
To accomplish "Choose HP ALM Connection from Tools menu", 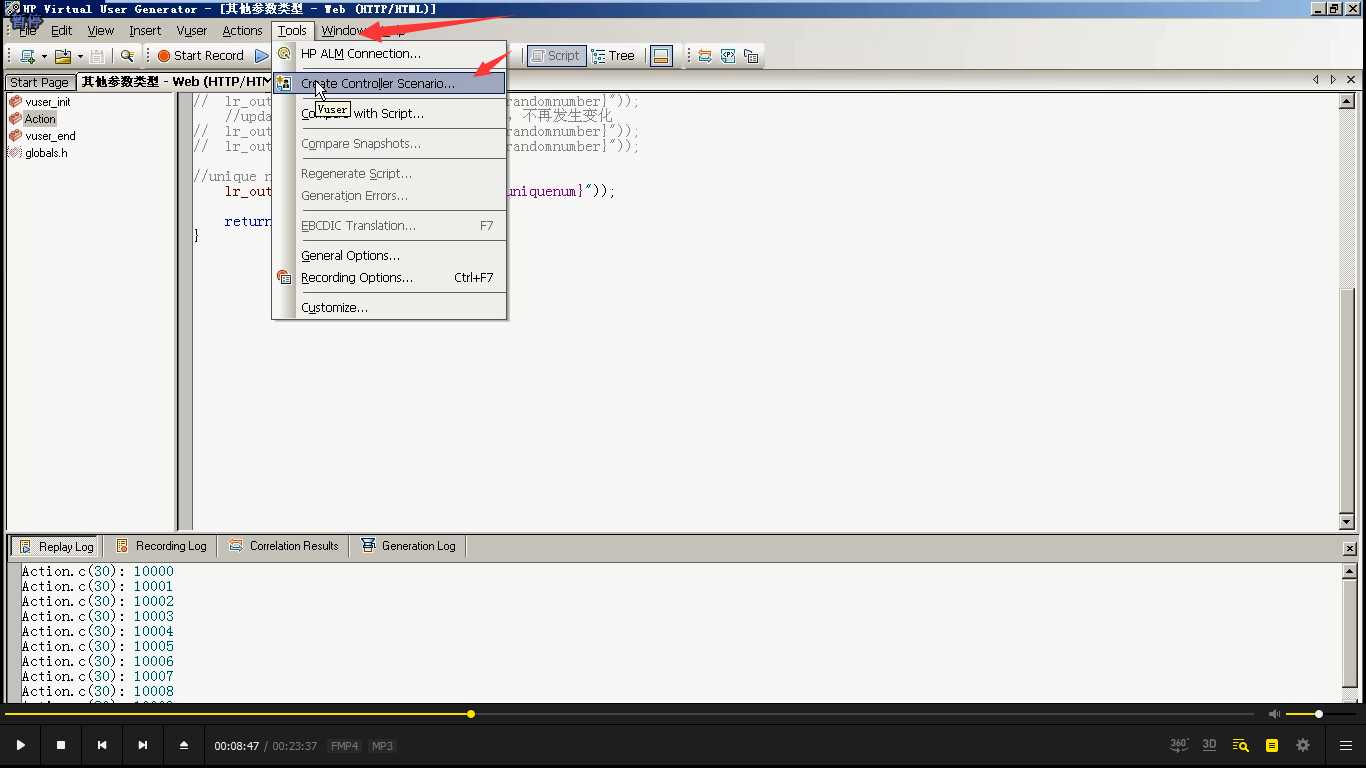I will click(x=390, y=54).
